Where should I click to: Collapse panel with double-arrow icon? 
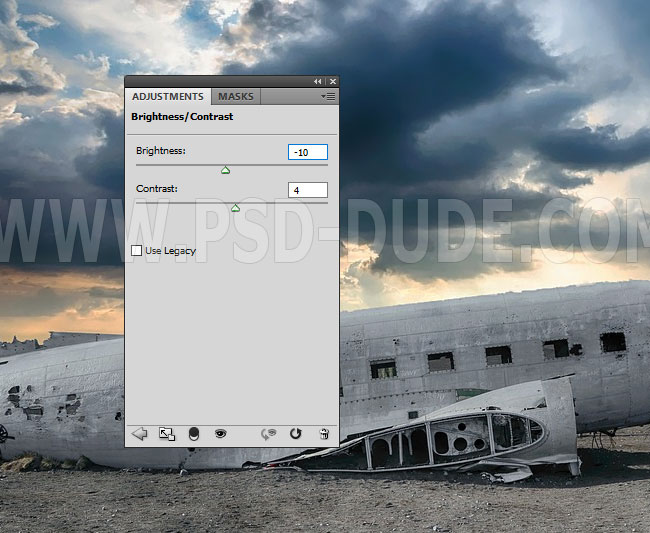[318, 82]
